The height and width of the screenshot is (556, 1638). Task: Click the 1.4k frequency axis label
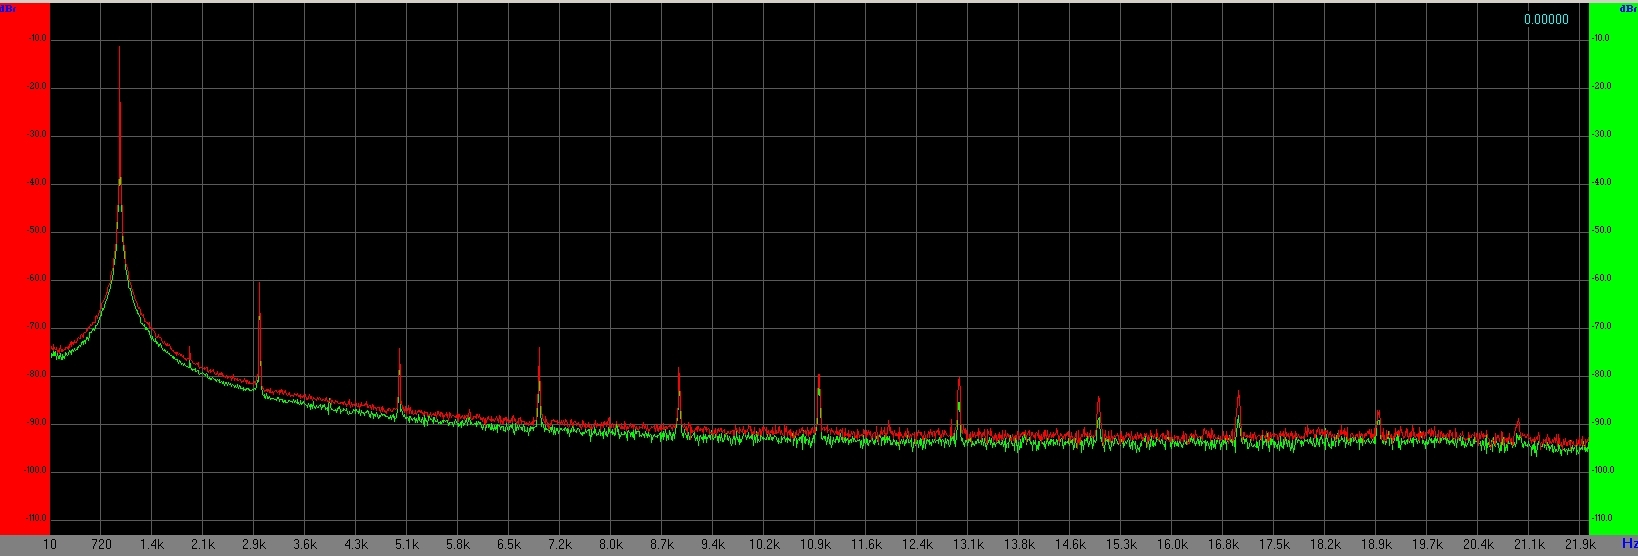(152, 545)
